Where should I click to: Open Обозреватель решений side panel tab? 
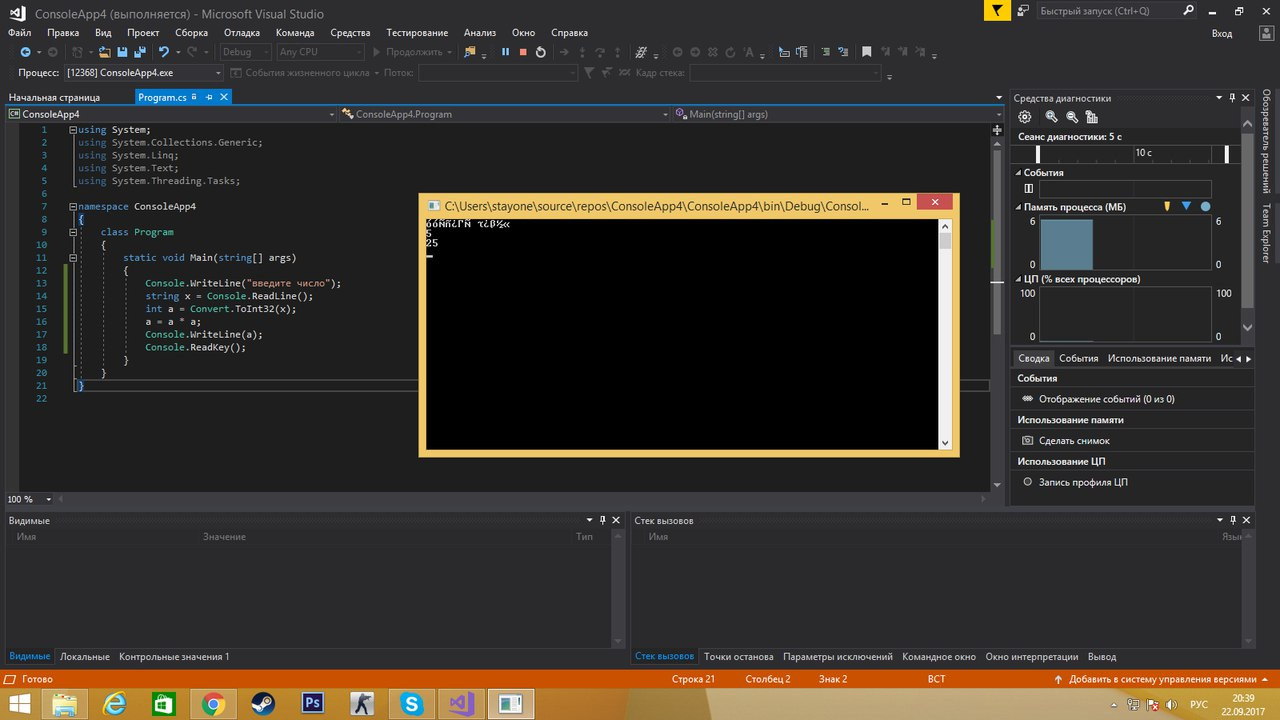coord(1266,141)
